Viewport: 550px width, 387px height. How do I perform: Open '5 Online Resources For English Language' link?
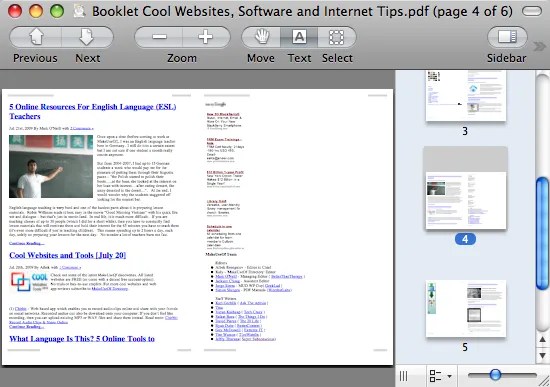point(93,111)
